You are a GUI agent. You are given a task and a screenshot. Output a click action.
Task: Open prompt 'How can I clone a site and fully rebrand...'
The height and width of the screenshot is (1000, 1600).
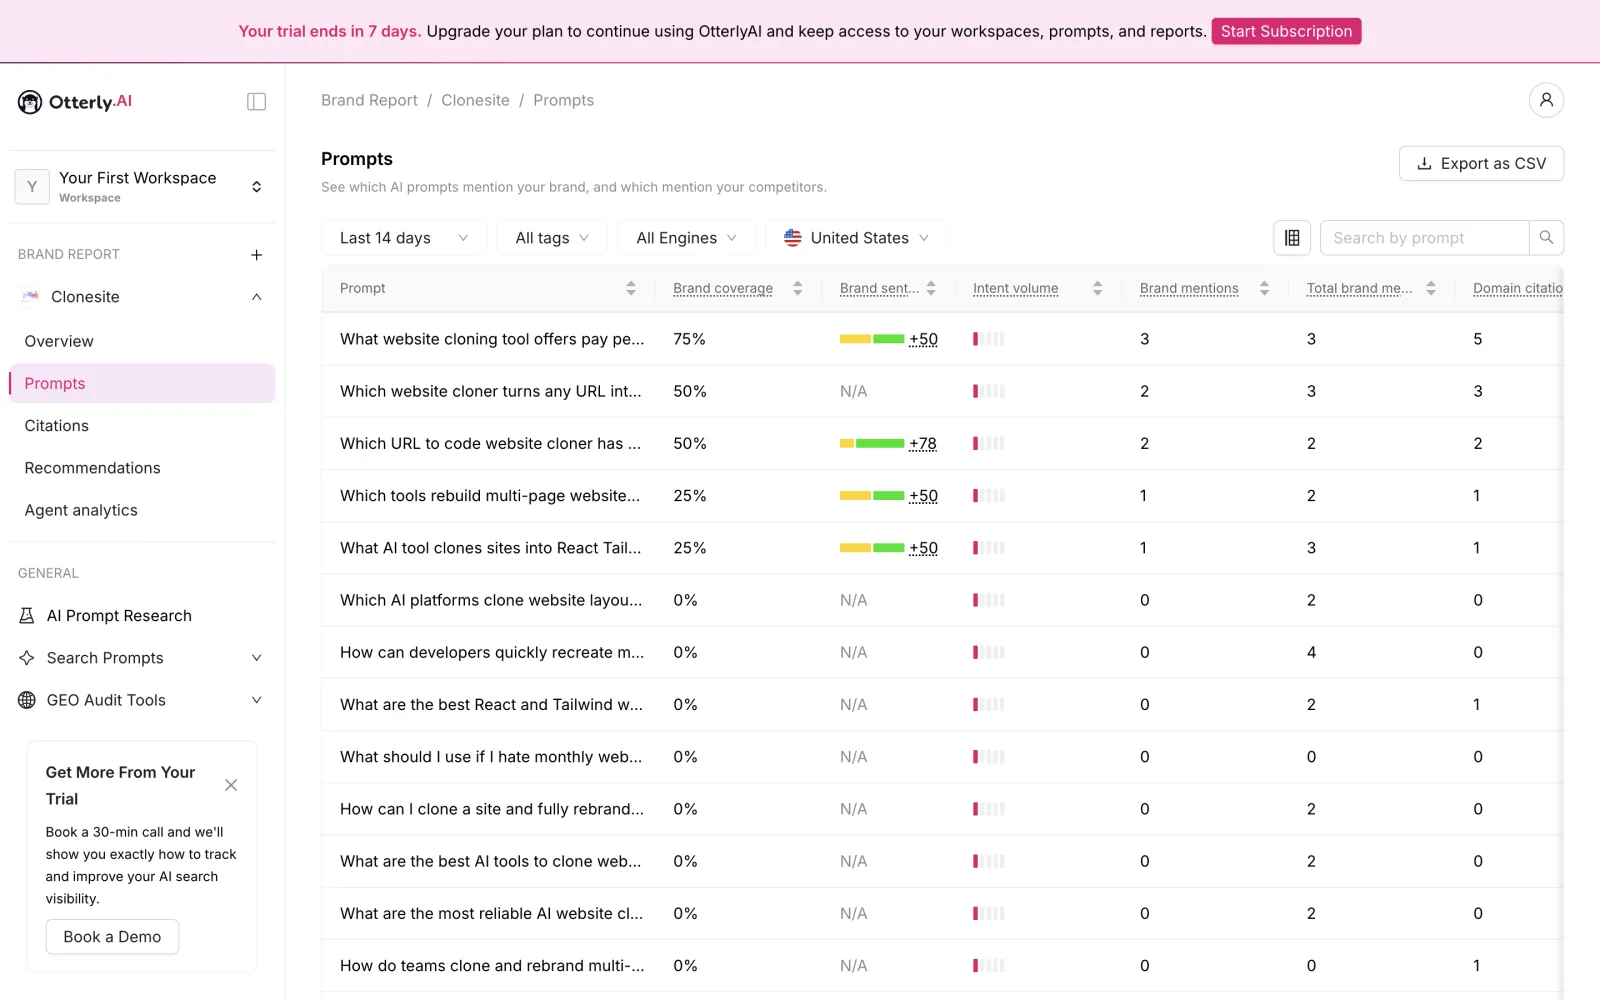coord(492,809)
